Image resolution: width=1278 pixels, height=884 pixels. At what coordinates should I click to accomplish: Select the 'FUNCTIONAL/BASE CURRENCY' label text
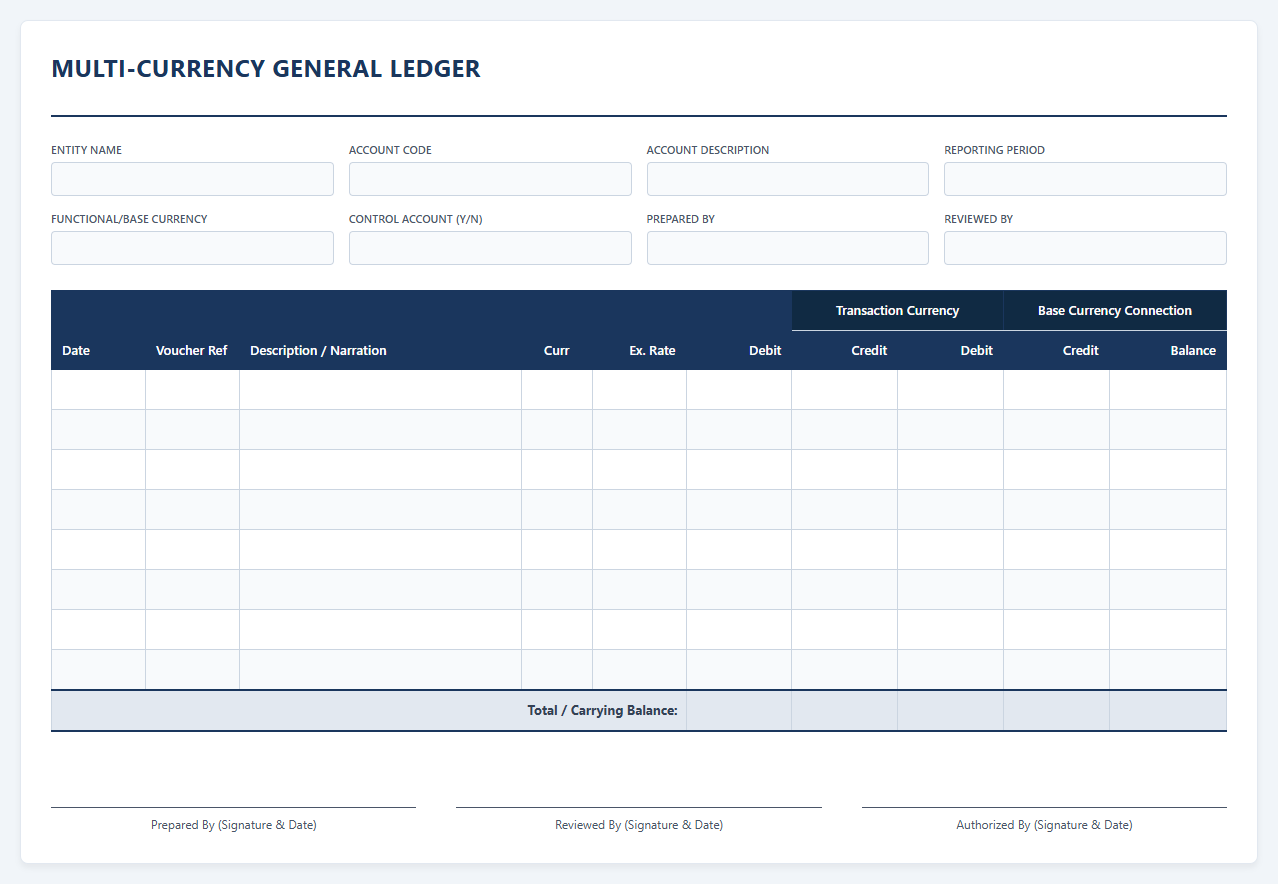point(129,219)
